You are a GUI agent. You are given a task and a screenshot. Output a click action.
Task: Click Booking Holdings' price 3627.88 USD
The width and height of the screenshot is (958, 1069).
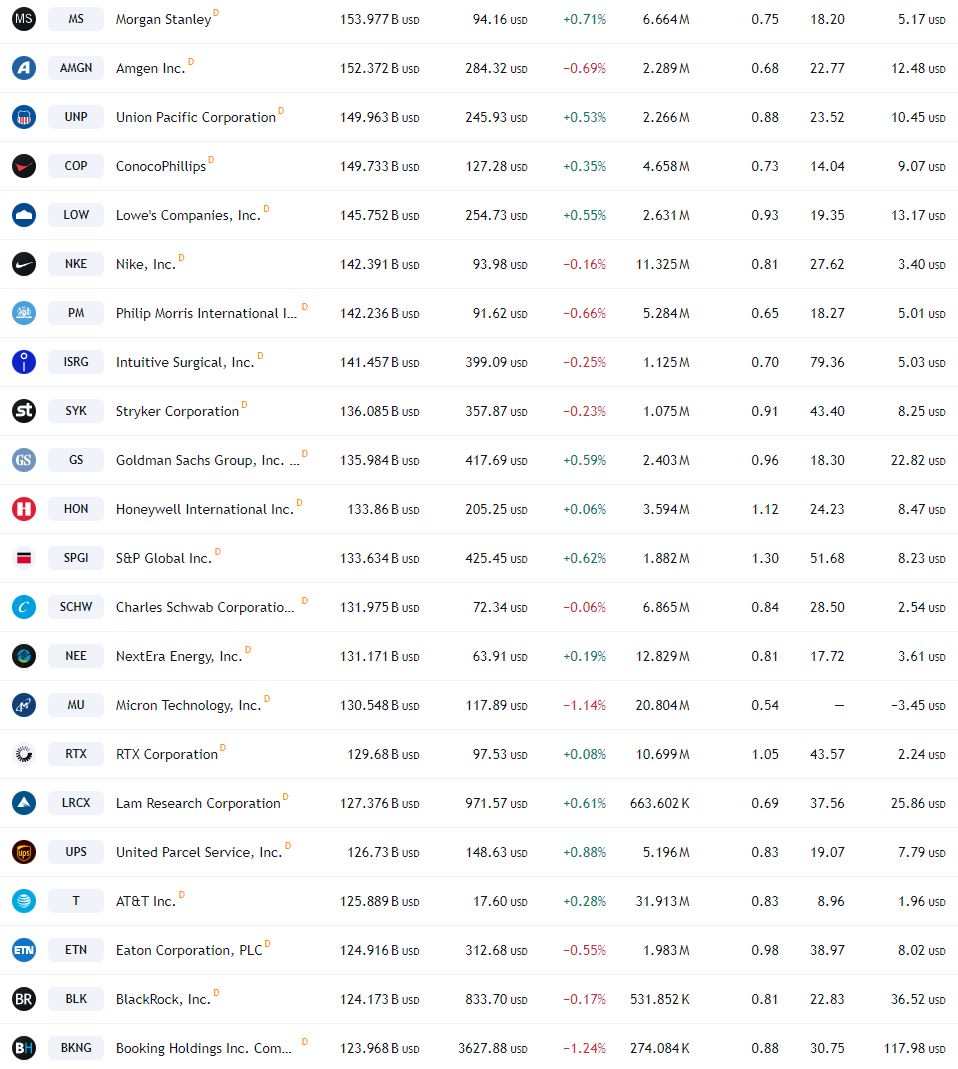click(493, 1049)
